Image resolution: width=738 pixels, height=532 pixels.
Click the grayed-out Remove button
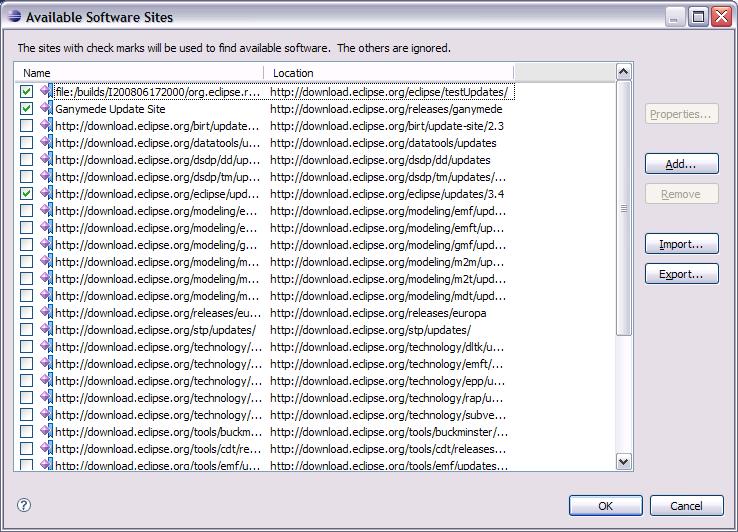point(682,194)
